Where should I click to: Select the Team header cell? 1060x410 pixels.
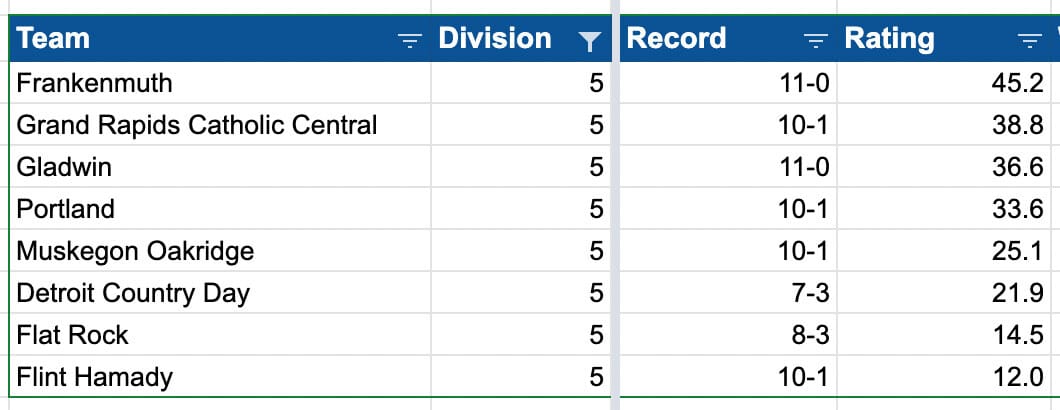[220, 39]
